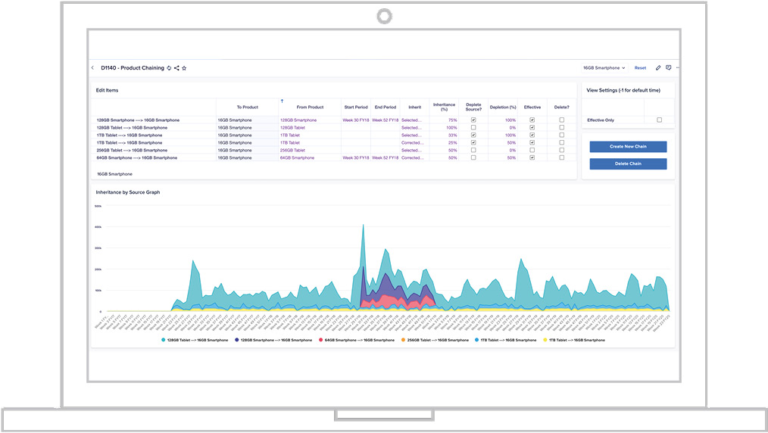This screenshot has width=768, height=433.
Task: Check Delete? for 64GB Smartphone row
Action: 562,158
